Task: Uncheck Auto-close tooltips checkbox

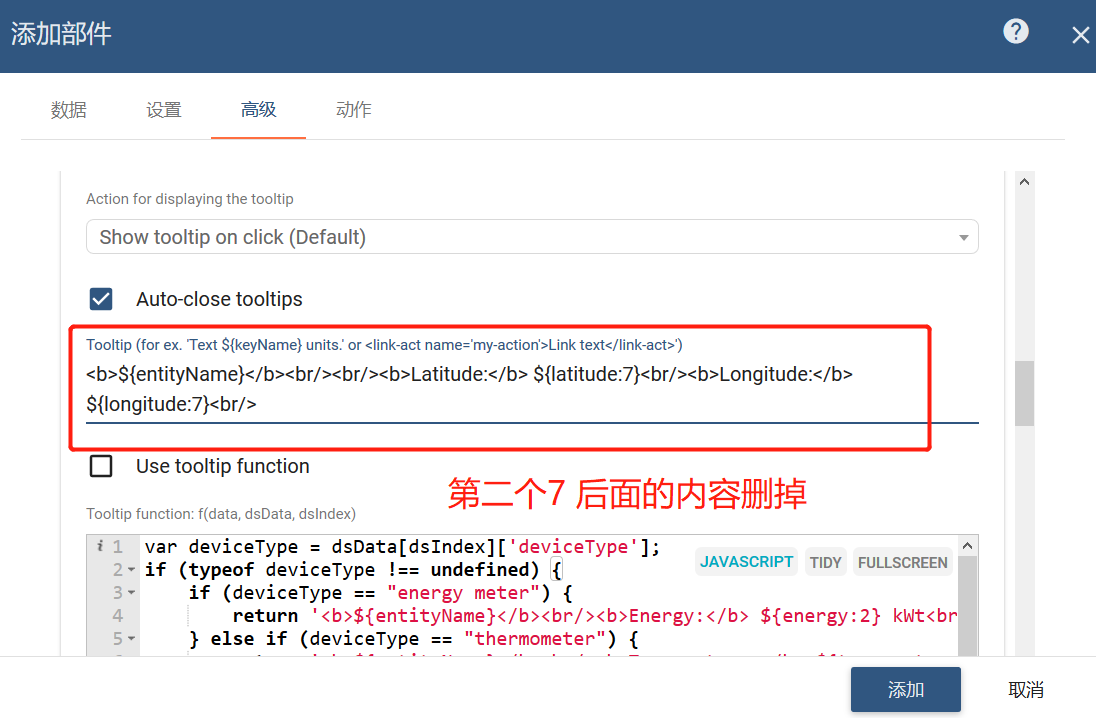Action: 101,299
